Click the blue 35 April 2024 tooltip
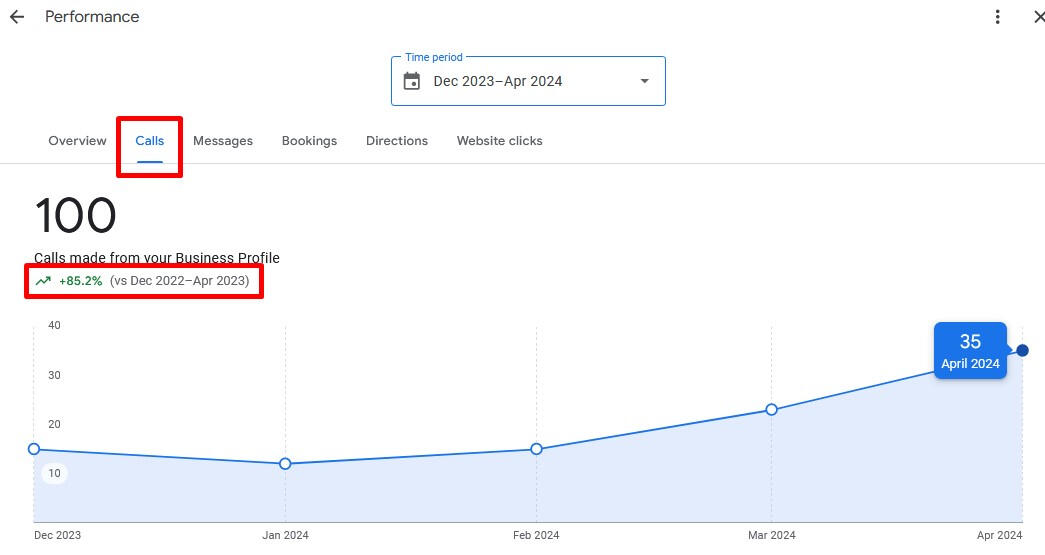1045x555 pixels. click(970, 351)
